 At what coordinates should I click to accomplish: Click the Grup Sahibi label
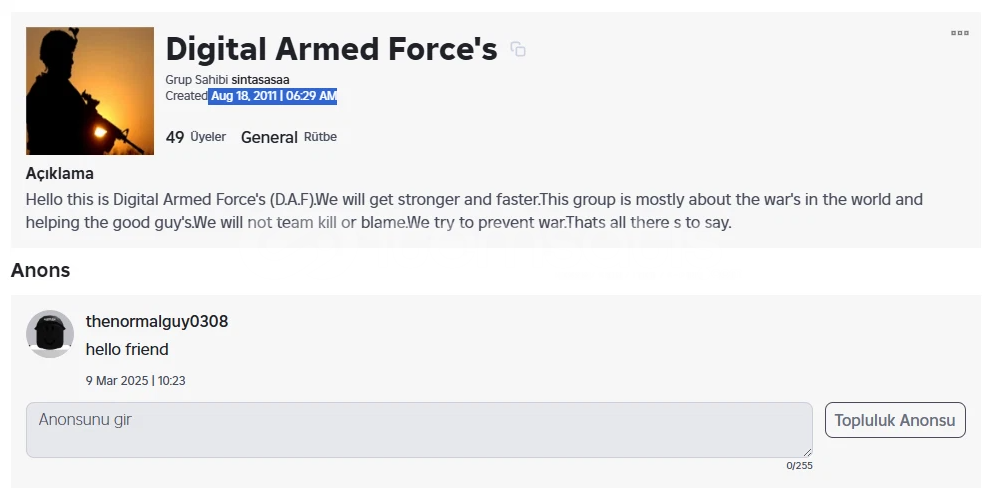pos(197,80)
